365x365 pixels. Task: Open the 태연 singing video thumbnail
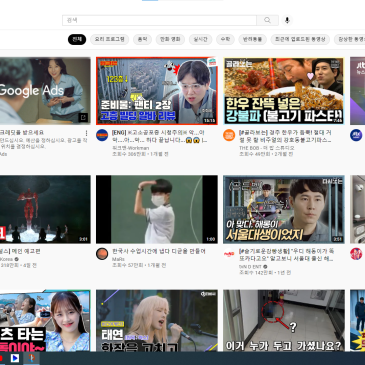[x=157, y=320]
